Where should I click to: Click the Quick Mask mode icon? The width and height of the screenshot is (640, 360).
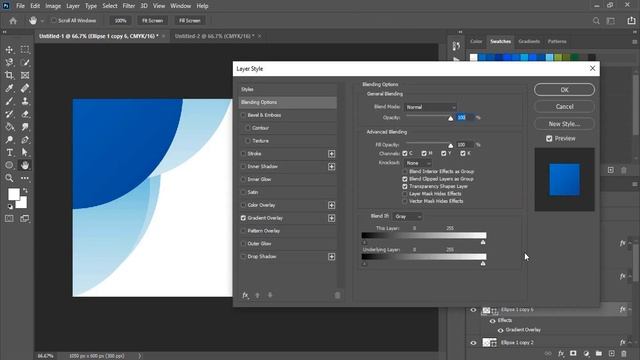click(9, 219)
